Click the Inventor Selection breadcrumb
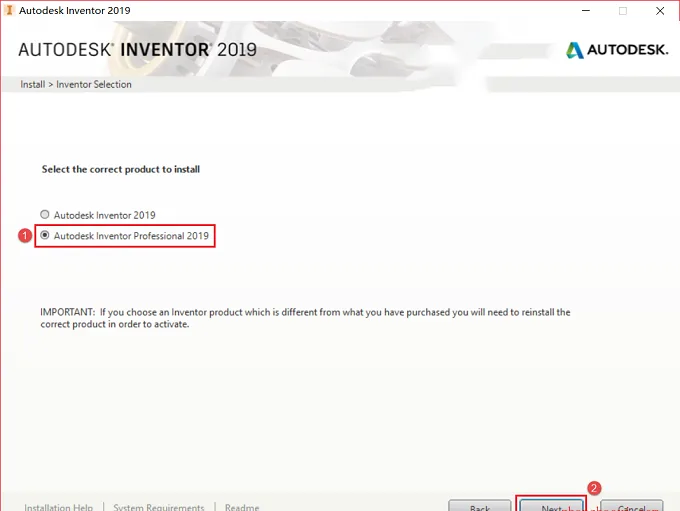 [94, 84]
